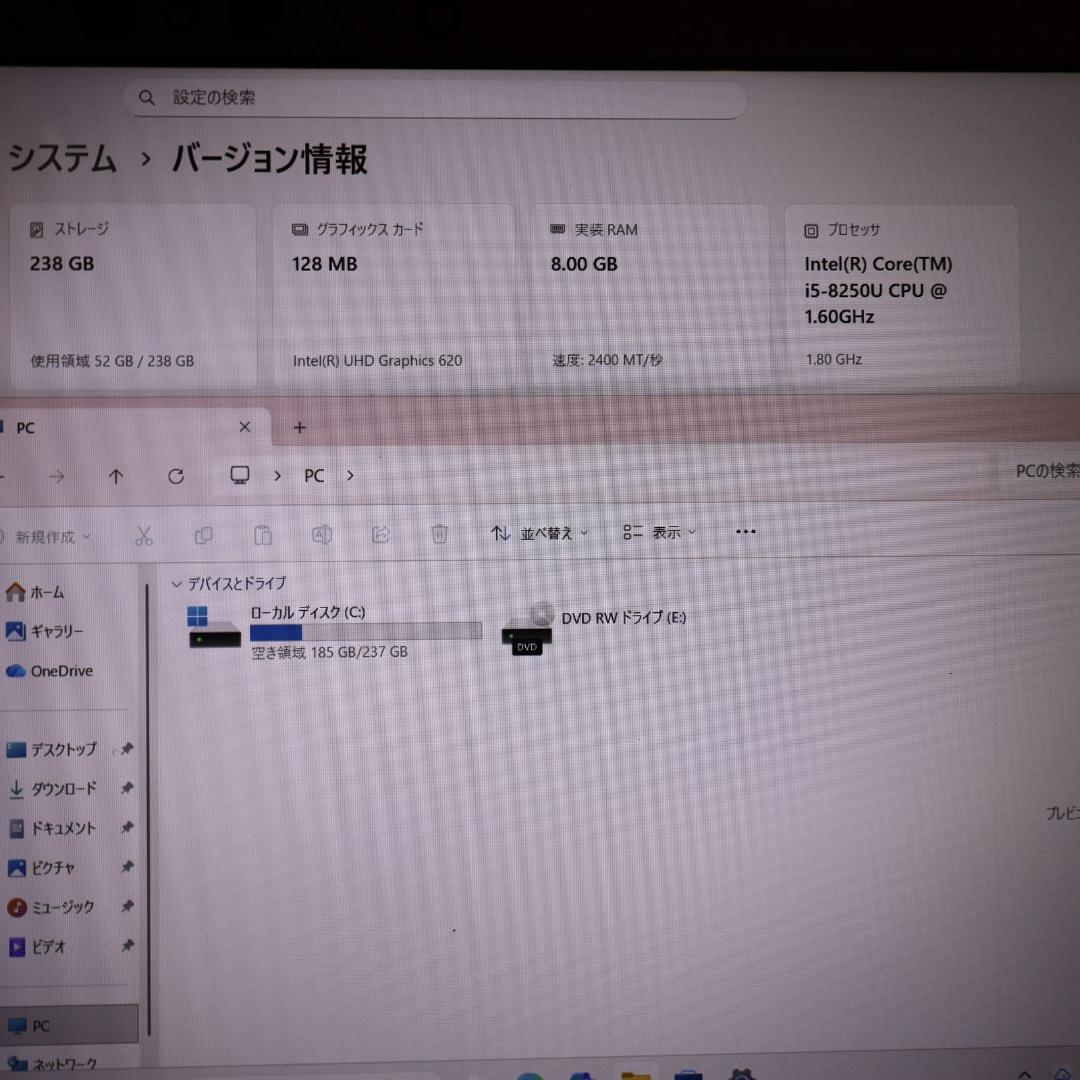
Task: Open the ... more options menu
Action: click(x=745, y=533)
